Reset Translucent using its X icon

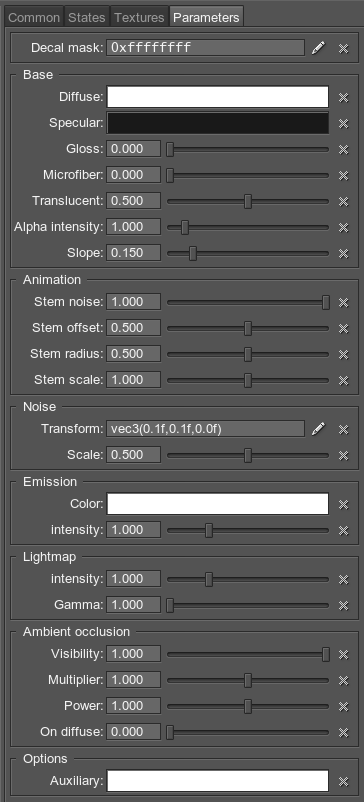click(344, 202)
